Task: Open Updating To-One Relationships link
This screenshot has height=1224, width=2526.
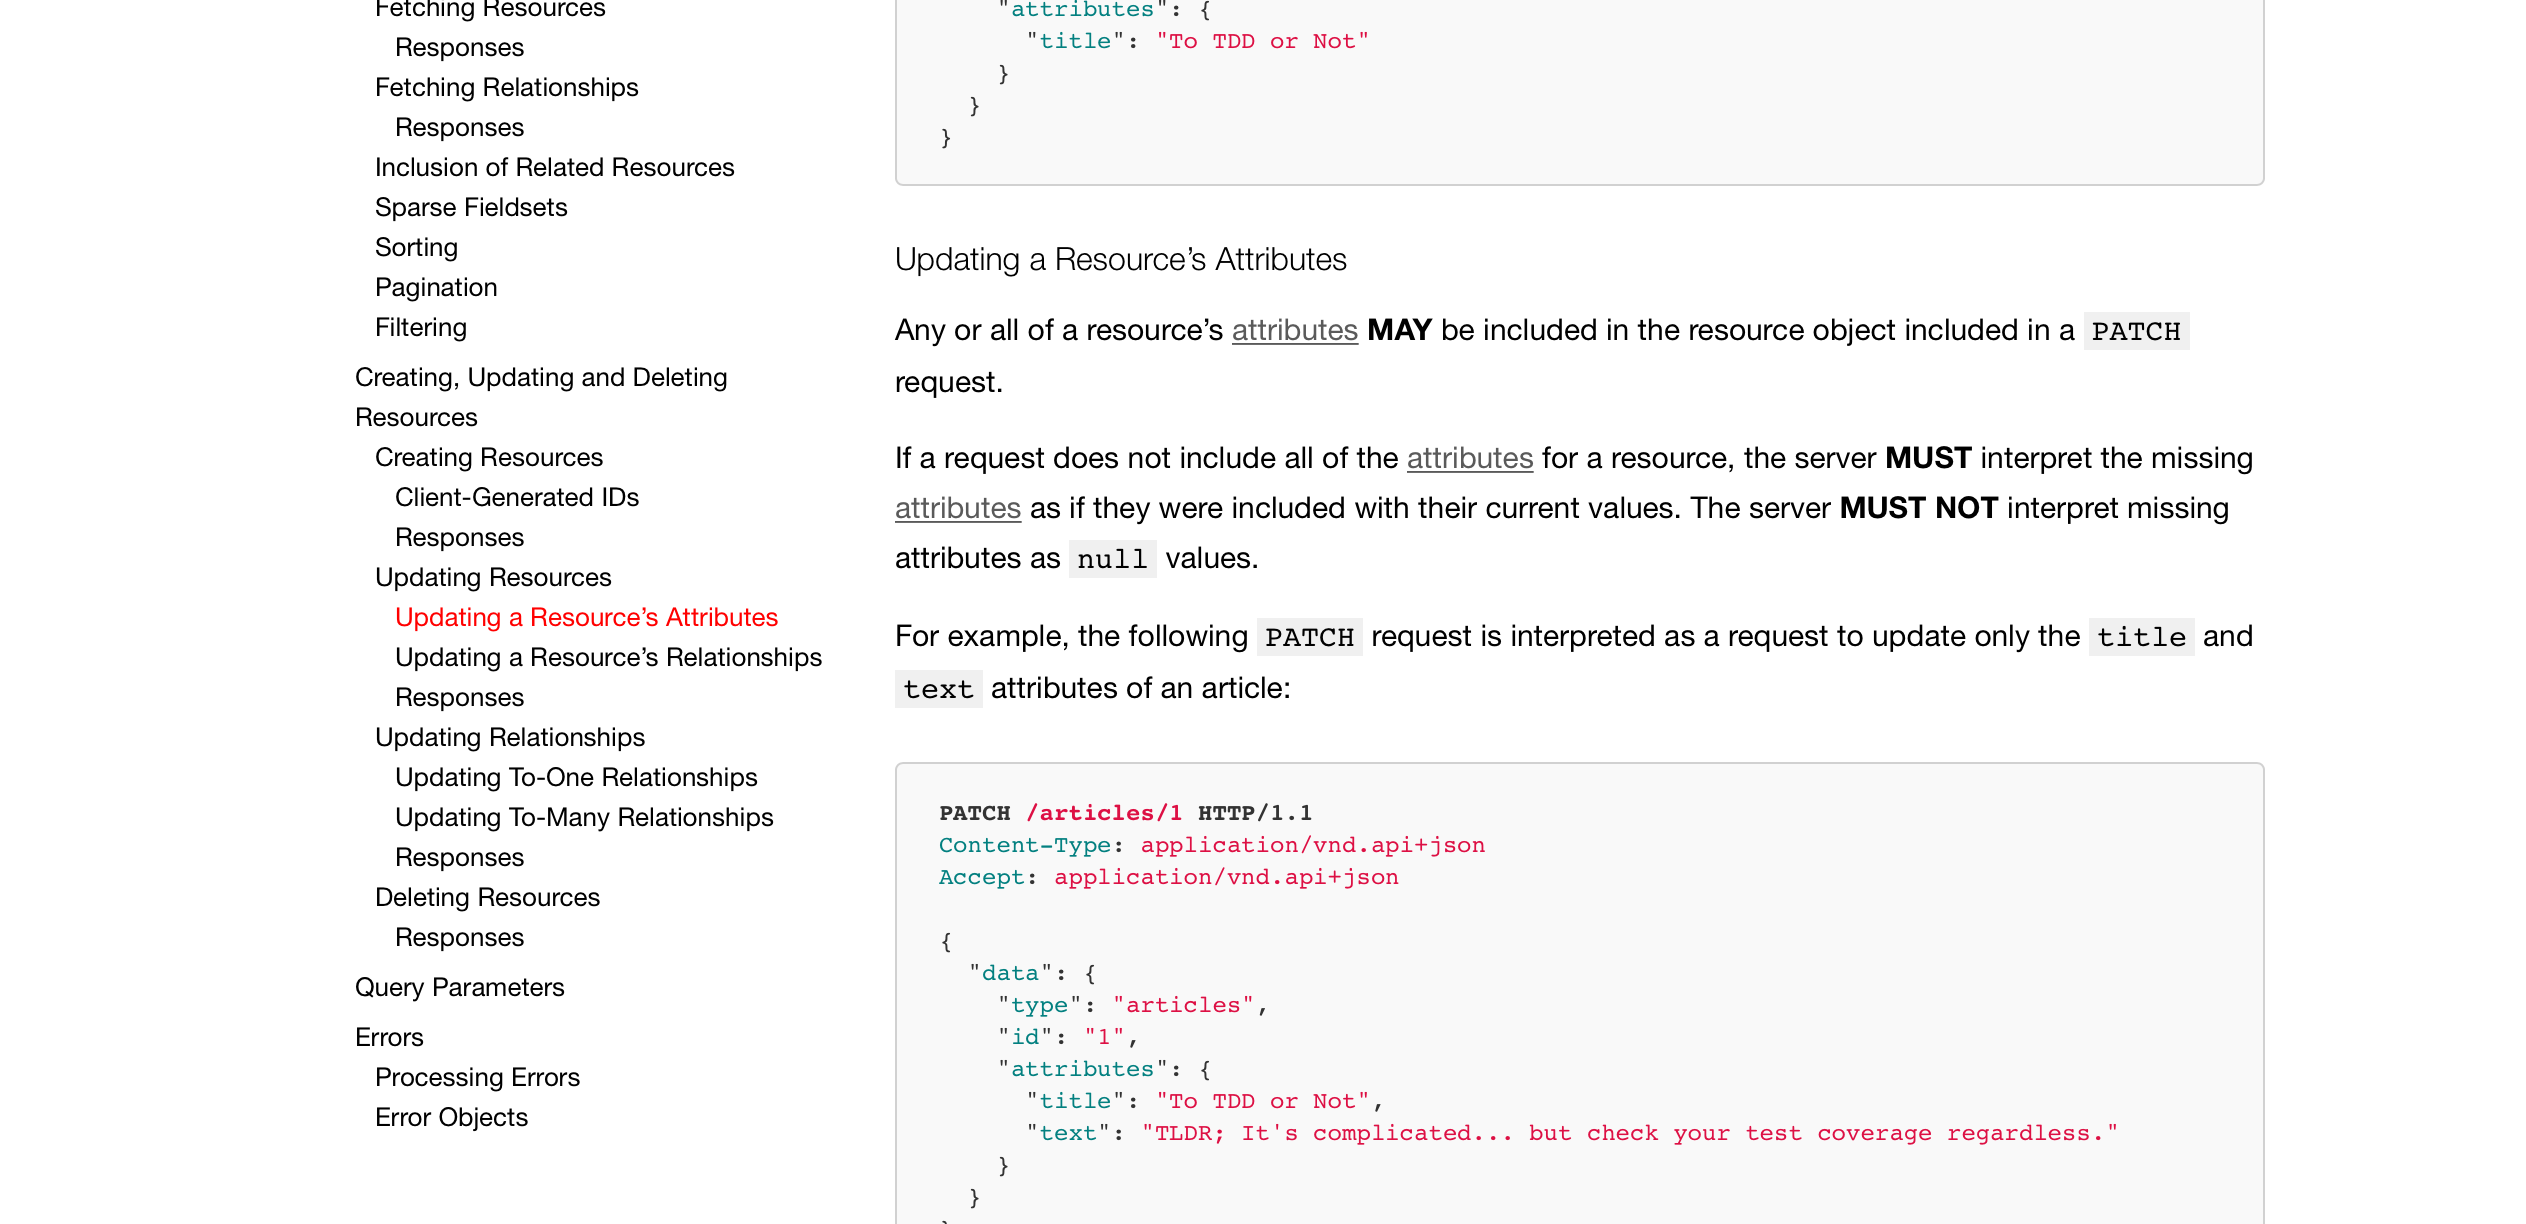Action: [x=576, y=777]
